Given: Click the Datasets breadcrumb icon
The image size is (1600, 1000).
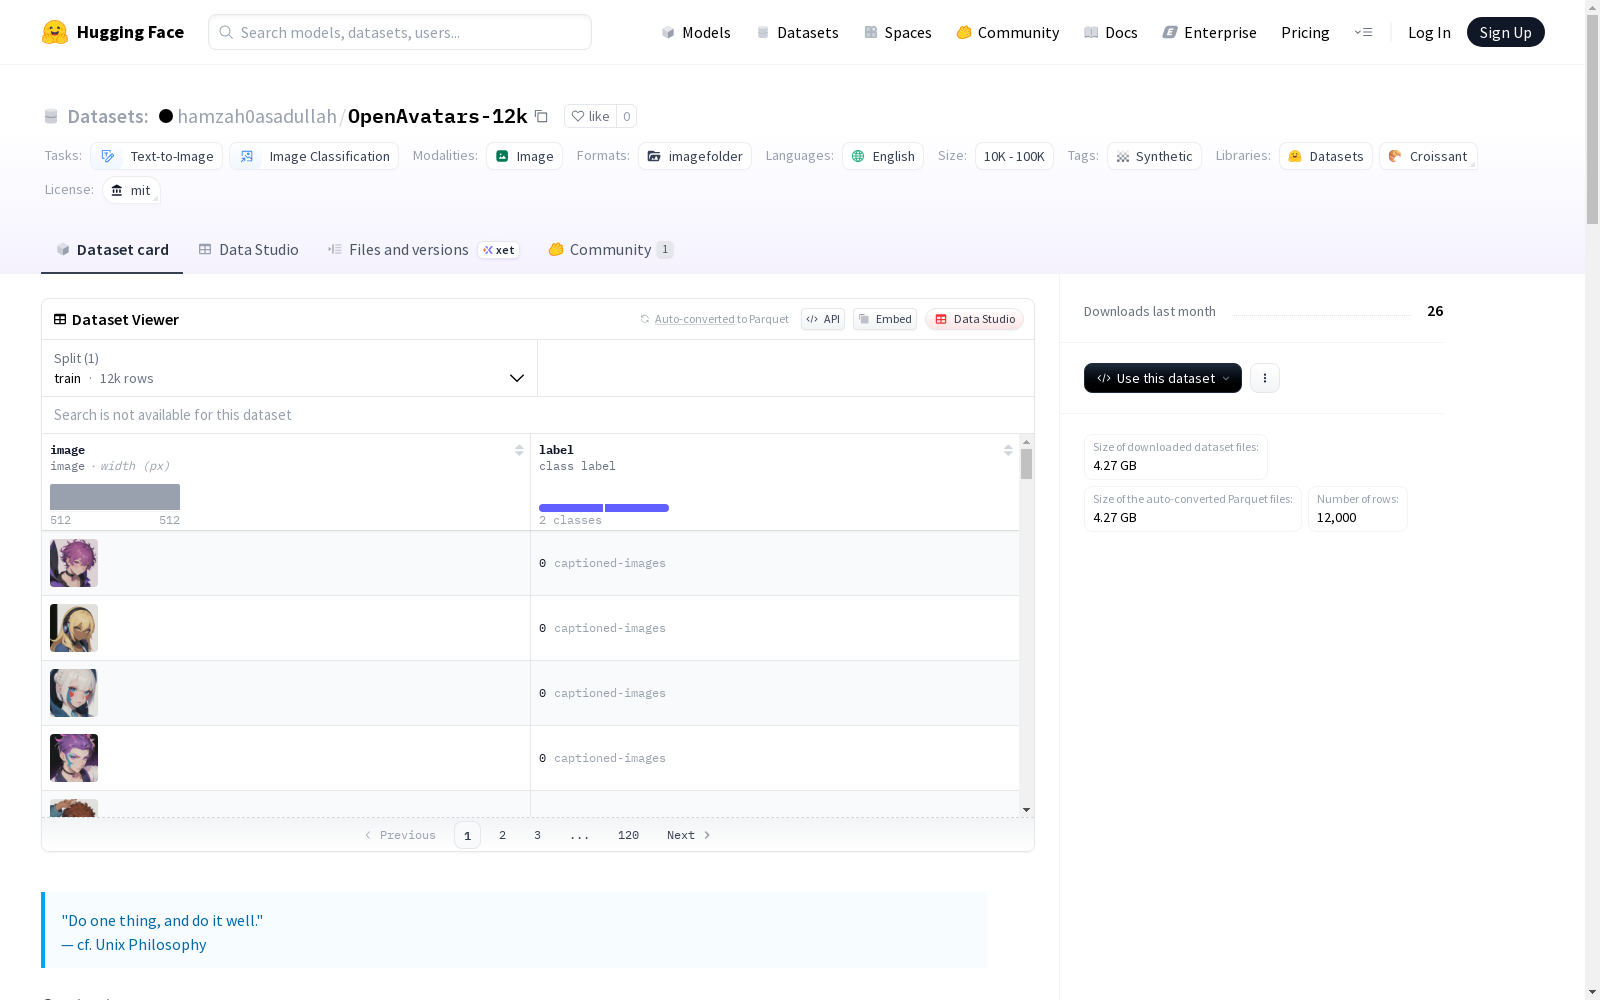Looking at the screenshot, I should tap(51, 117).
